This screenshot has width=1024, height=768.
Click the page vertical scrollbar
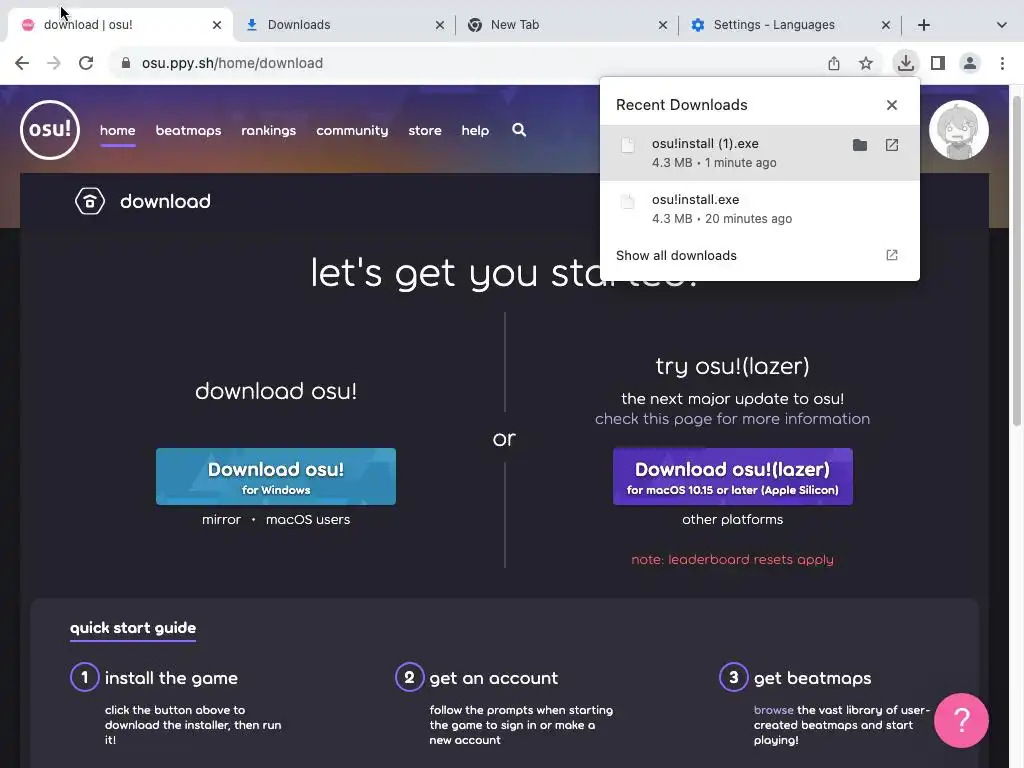[1017, 261]
